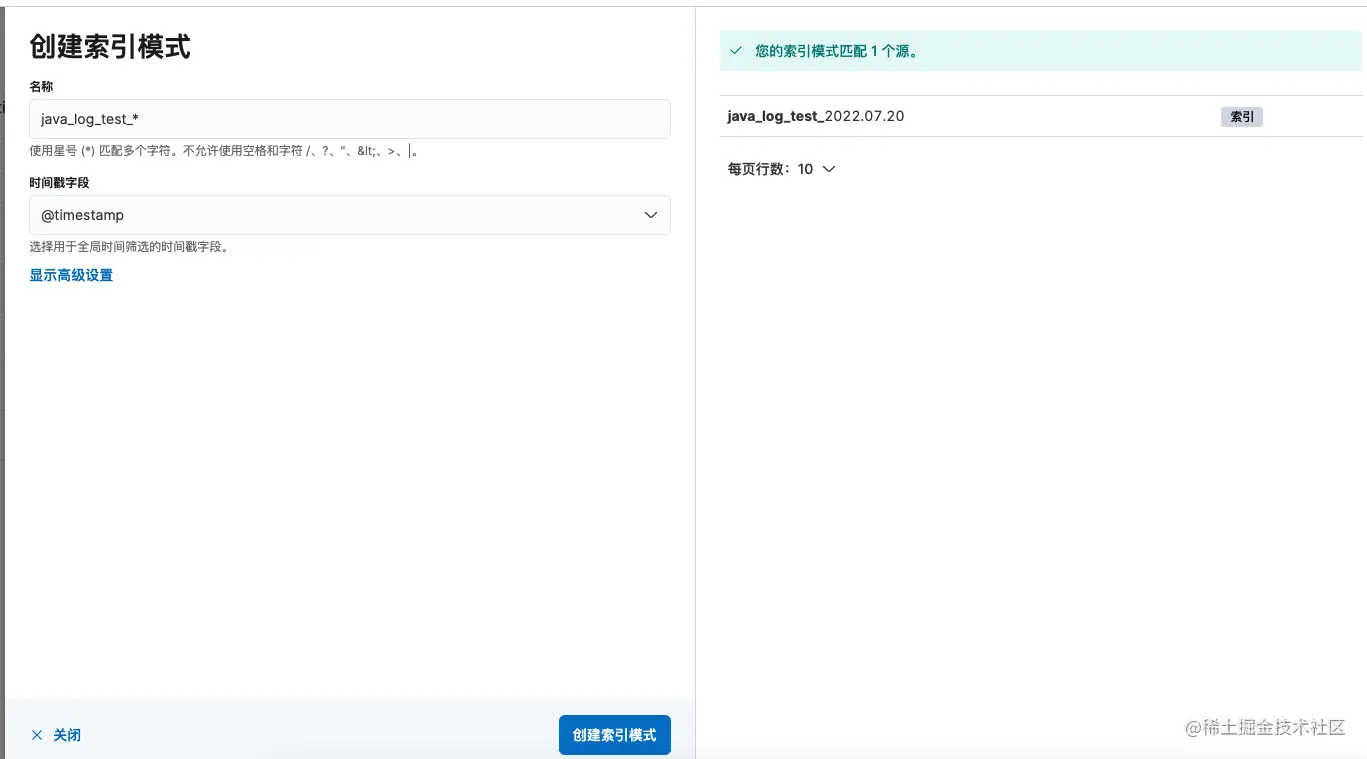
Task: Open the 显示高级设置 link
Action: coord(71,275)
